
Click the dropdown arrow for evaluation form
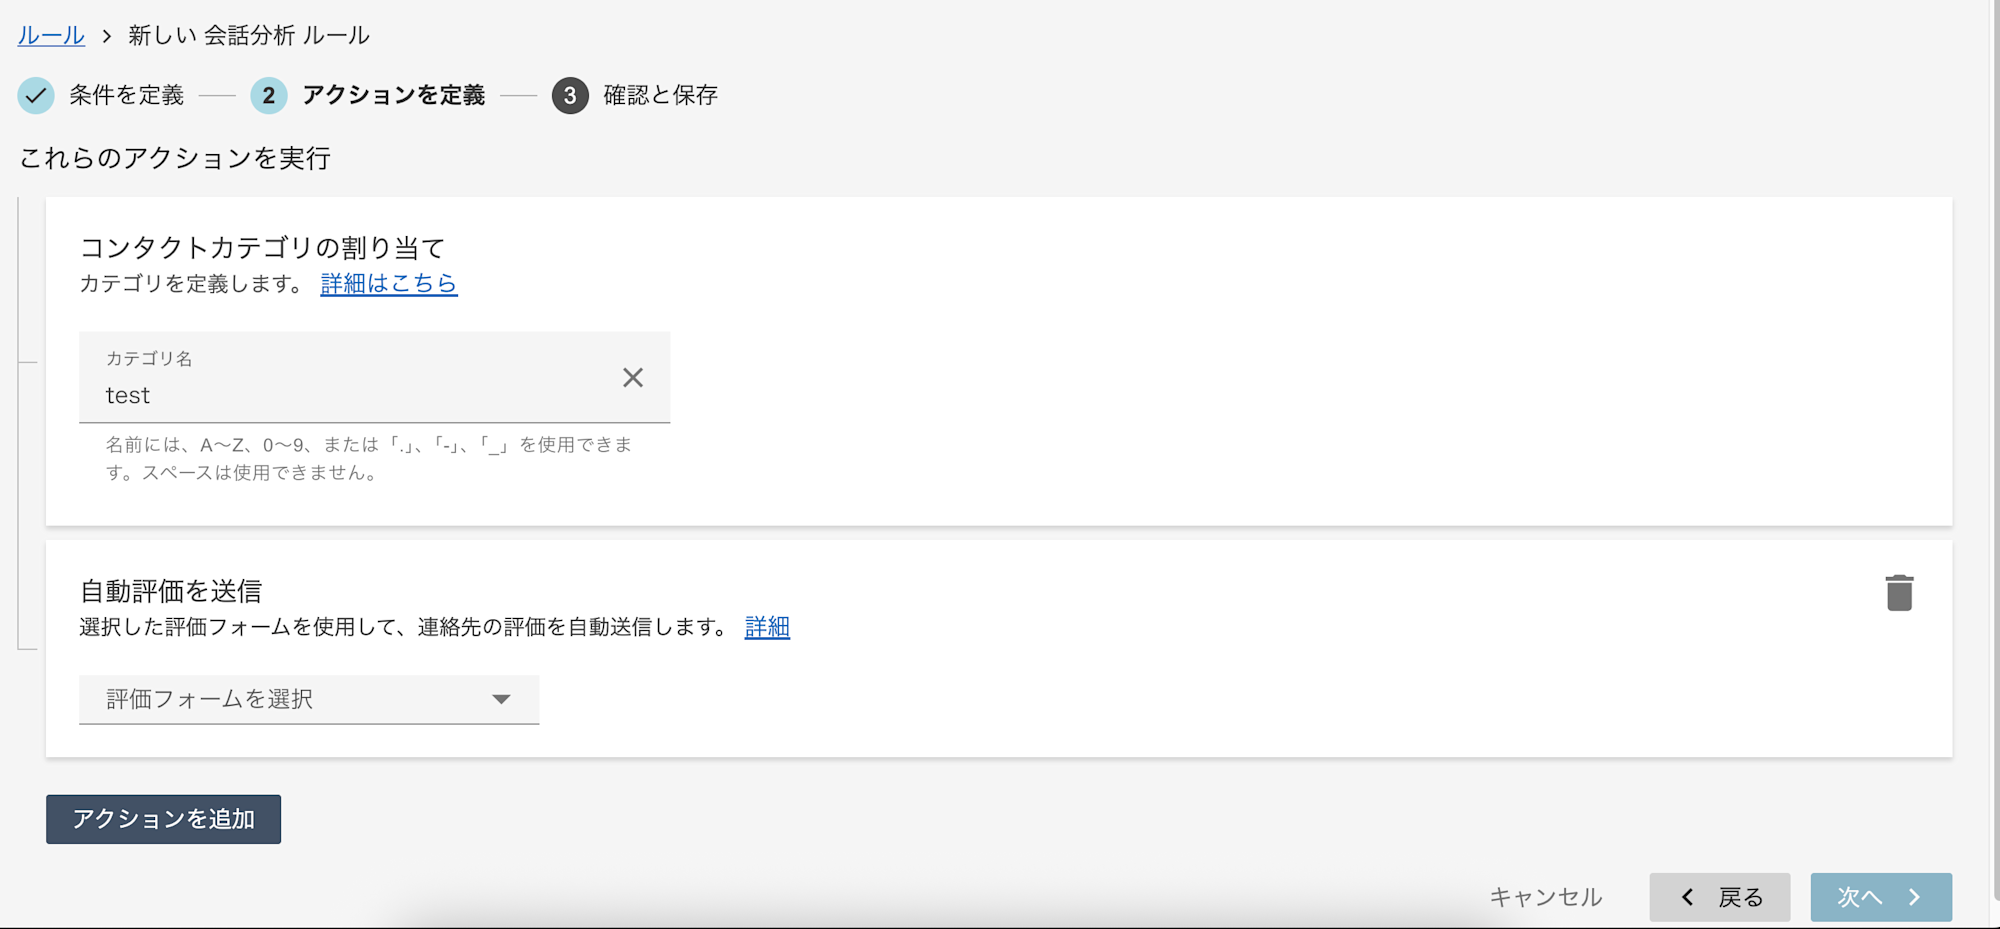(501, 699)
